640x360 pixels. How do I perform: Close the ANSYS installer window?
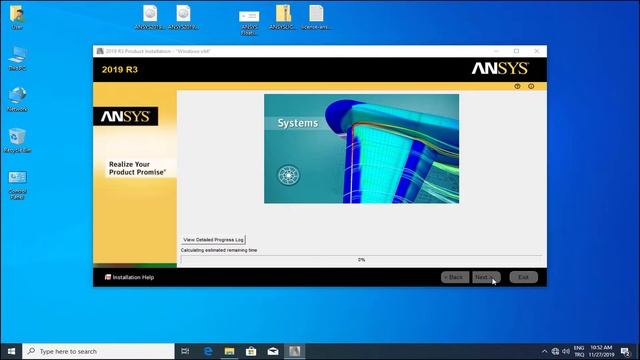click(536, 51)
